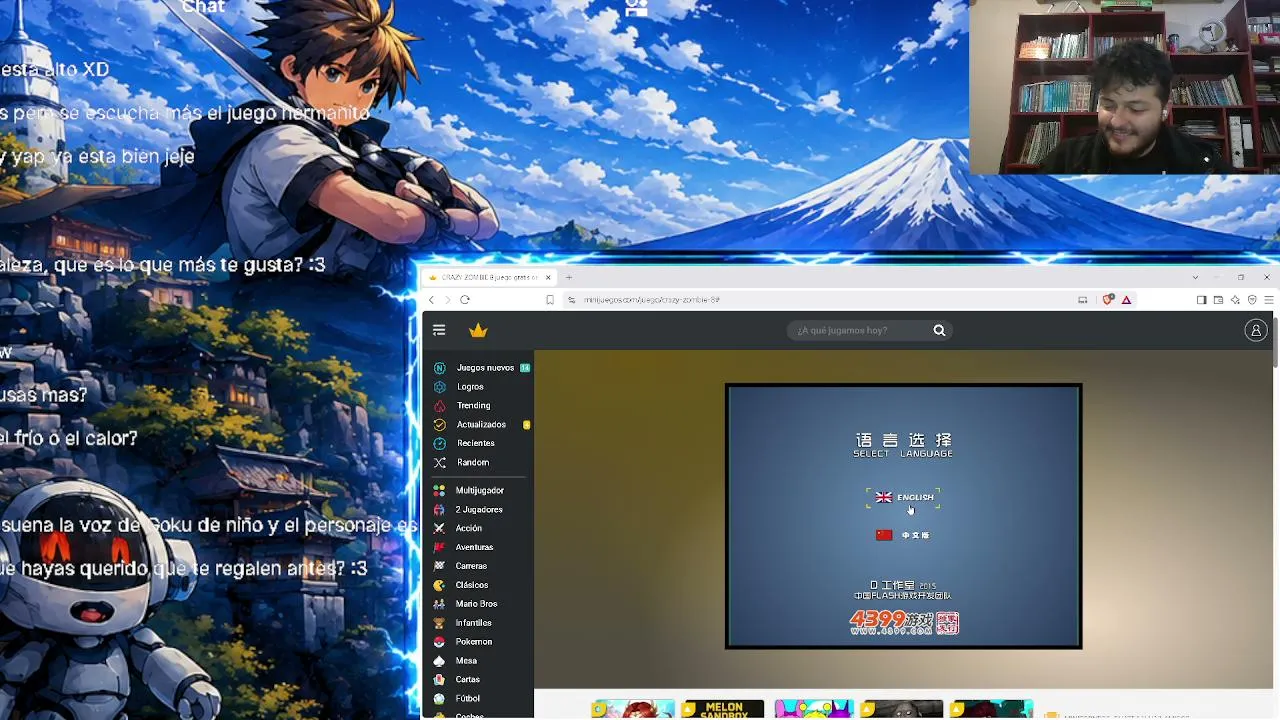Click the Juegos nuevos 'N' icon
This screenshot has width=1280, height=720.
[439, 368]
